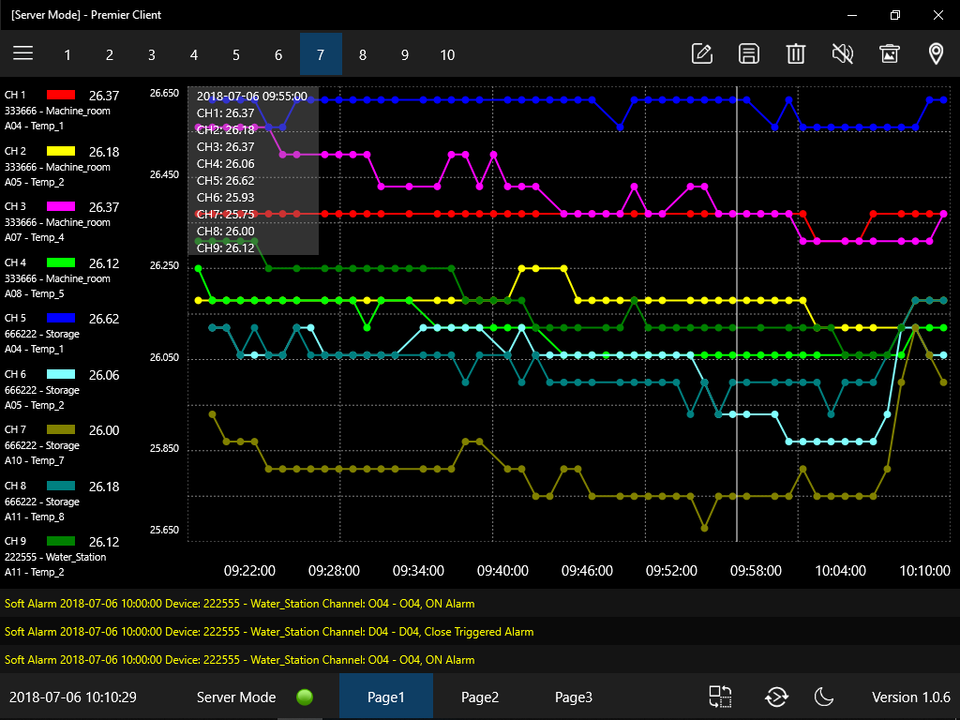960x720 pixels.
Task: Toggle night mode moon icon
Action: coord(825,697)
